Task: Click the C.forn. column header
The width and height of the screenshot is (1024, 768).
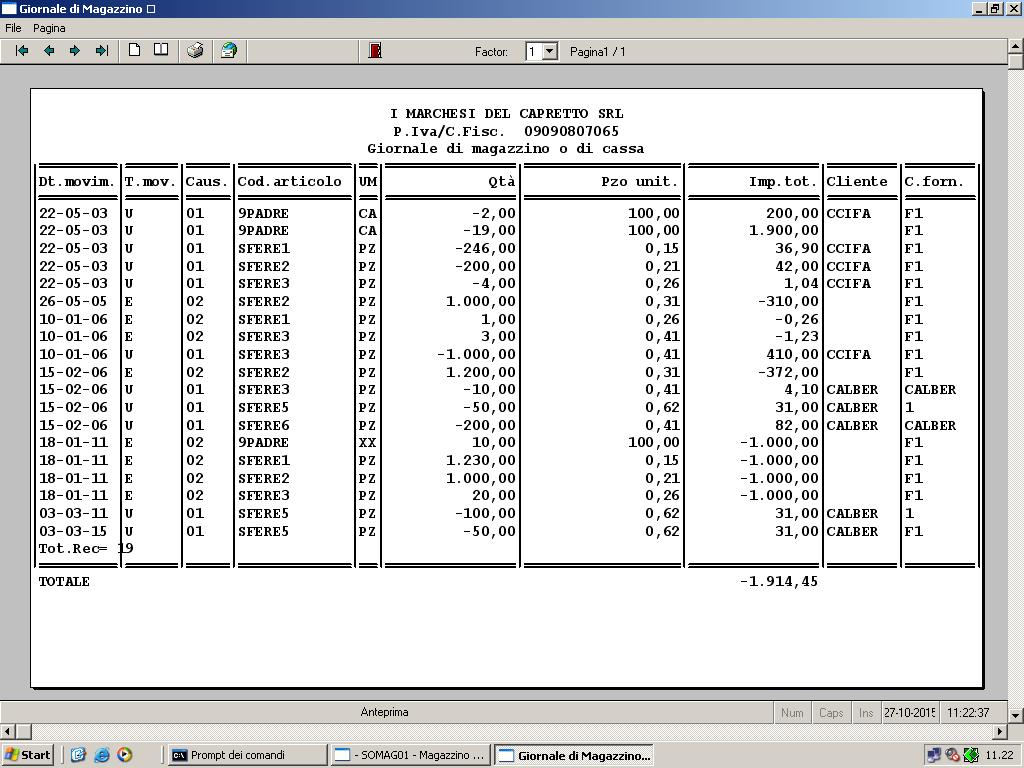Action: tap(934, 182)
